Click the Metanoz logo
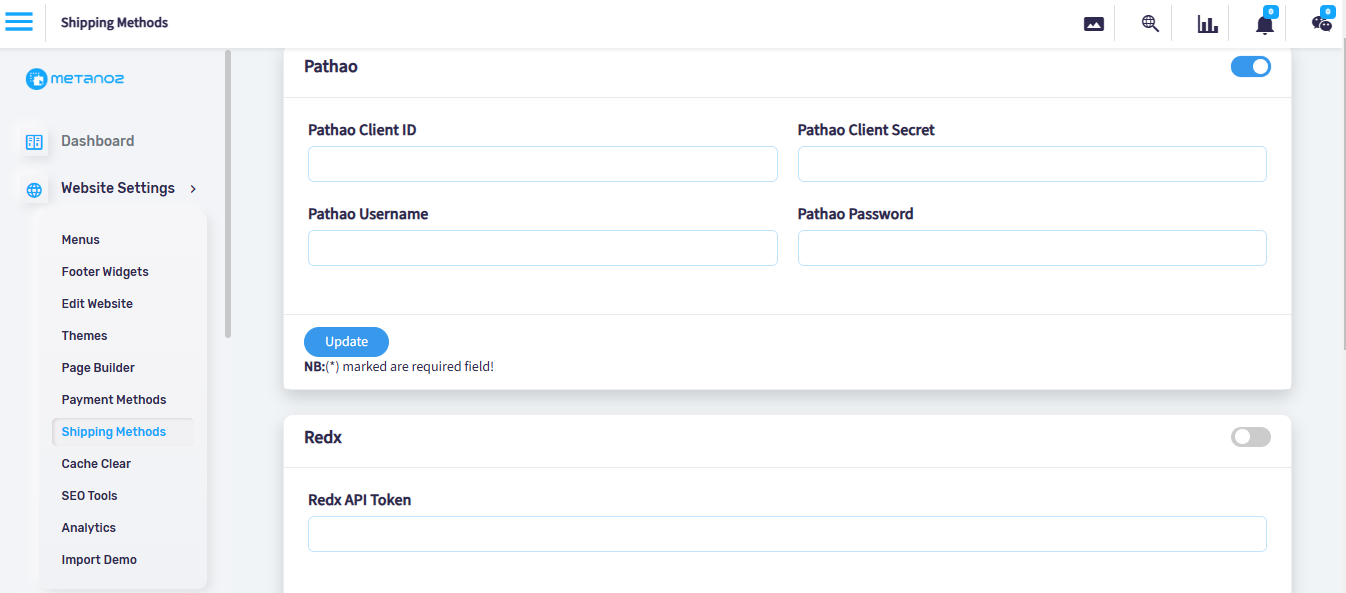The image size is (1346, 593). (x=75, y=78)
